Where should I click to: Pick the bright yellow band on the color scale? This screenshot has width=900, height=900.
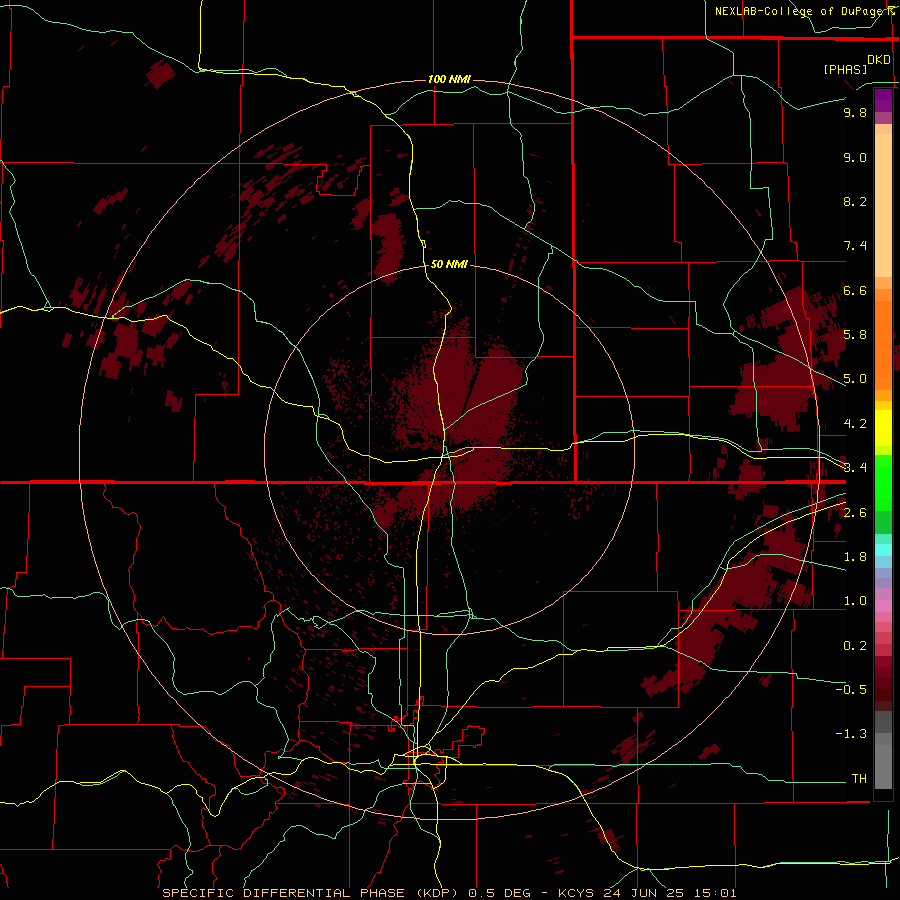tap(883, 428)
